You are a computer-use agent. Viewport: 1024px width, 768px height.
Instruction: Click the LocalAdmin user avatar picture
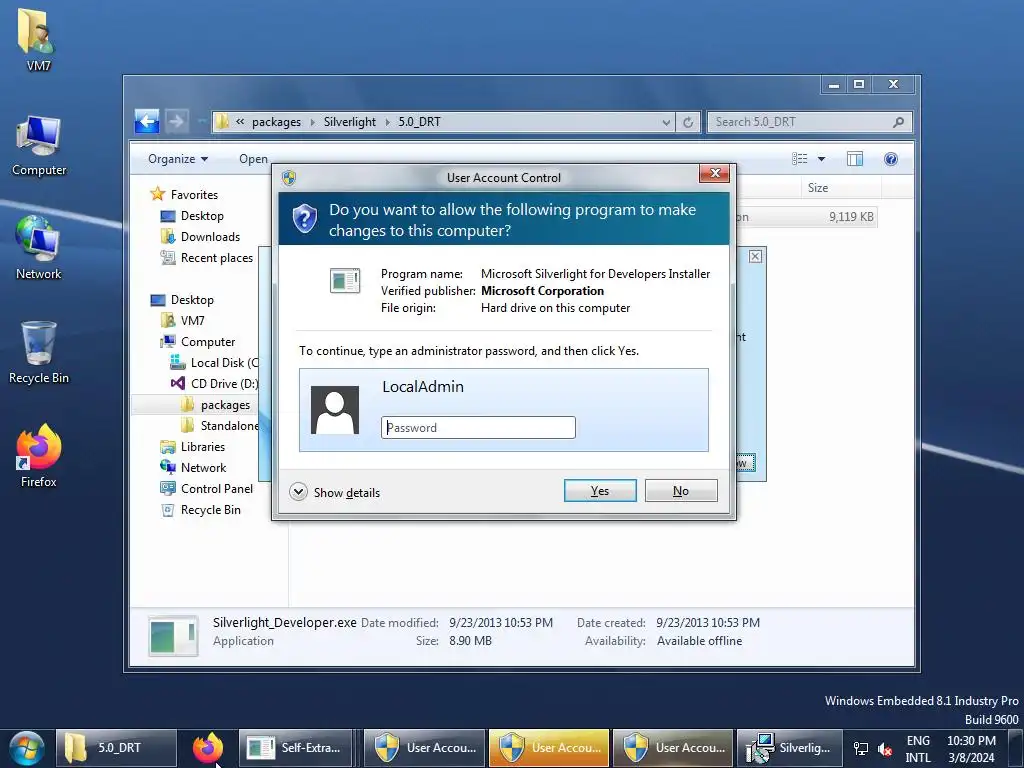point(334,409)
